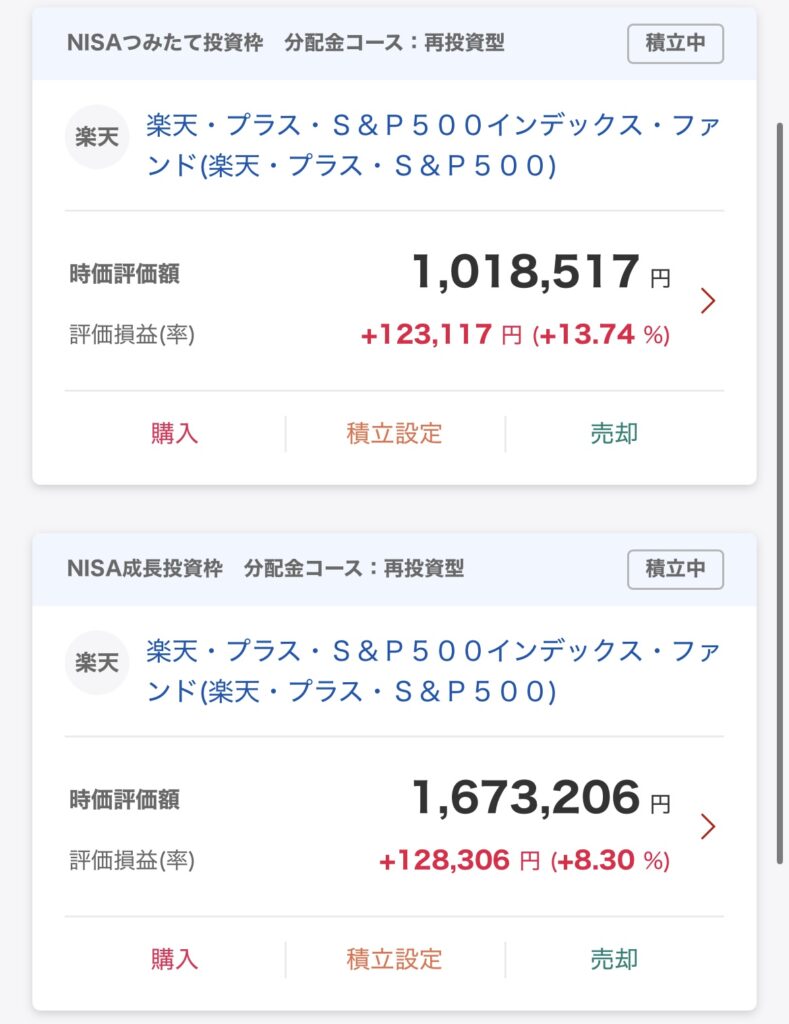This screenshot has width=789, height=1024.
Task: Tap 売却 in the NISAつみたて投資枠 card
Action: click(614, 434)
